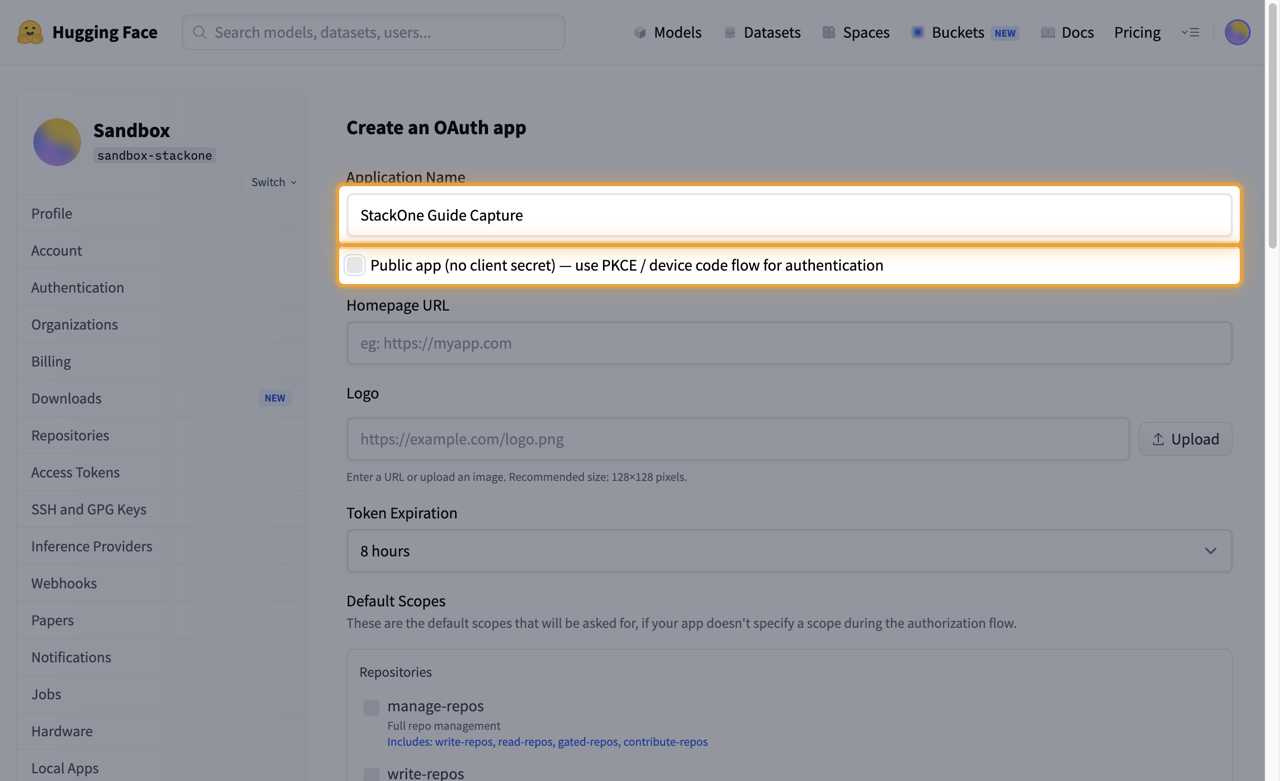
Task: Click the sandbox-stackone username tag
Action: 155,155
